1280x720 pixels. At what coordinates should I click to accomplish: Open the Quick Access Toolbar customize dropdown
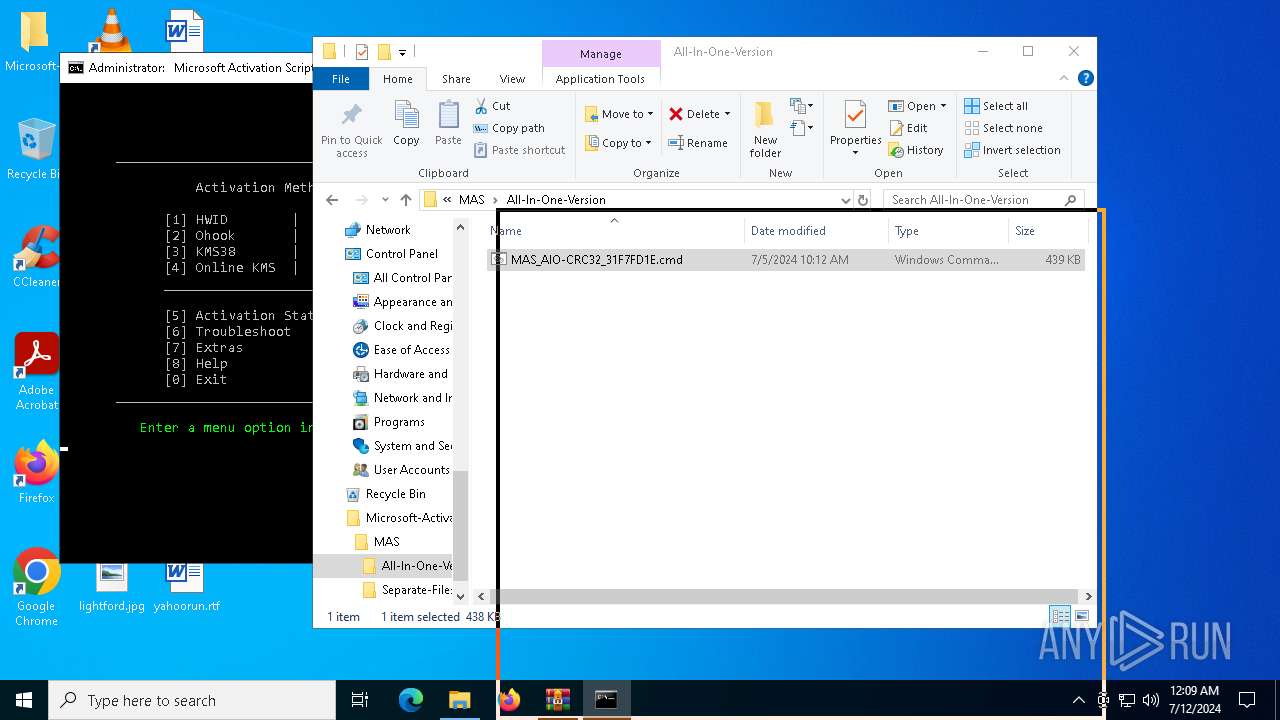[402, 52]
